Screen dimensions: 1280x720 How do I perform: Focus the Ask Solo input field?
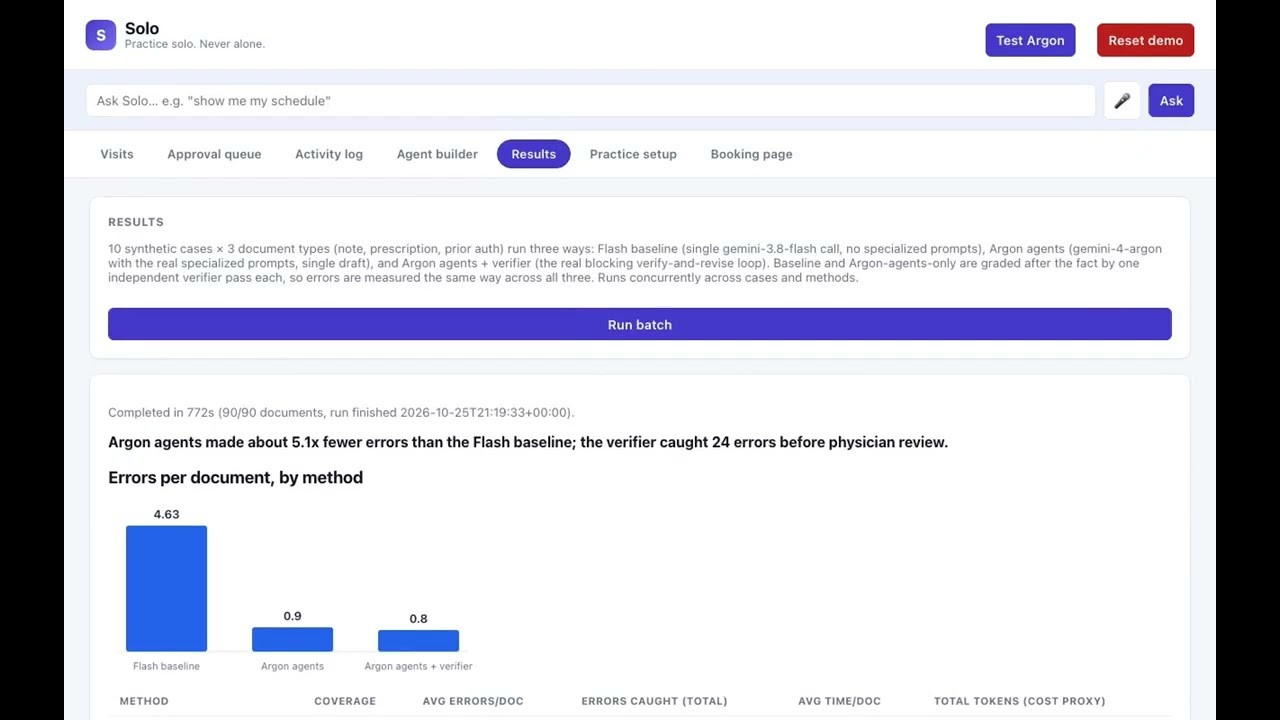(590, 101)
